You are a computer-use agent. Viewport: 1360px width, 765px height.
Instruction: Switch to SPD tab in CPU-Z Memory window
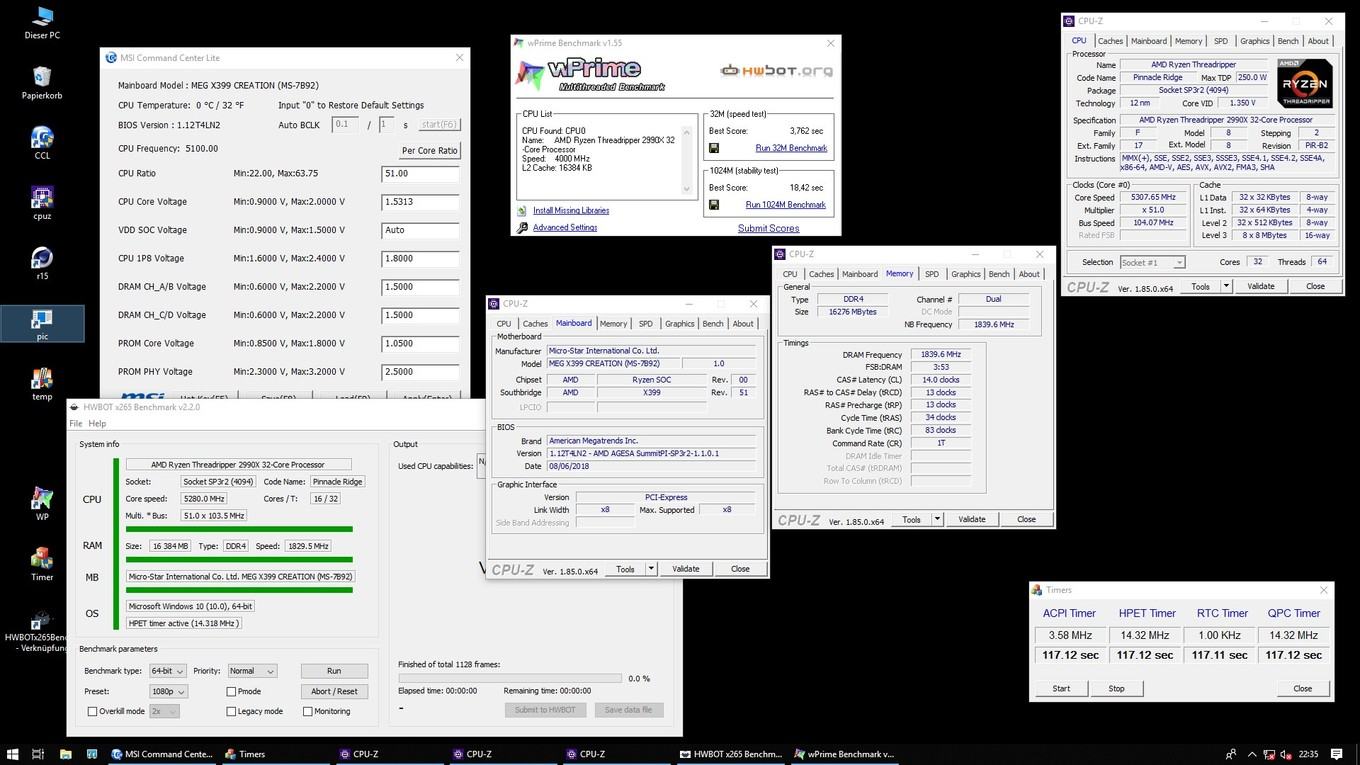(932, 274)
